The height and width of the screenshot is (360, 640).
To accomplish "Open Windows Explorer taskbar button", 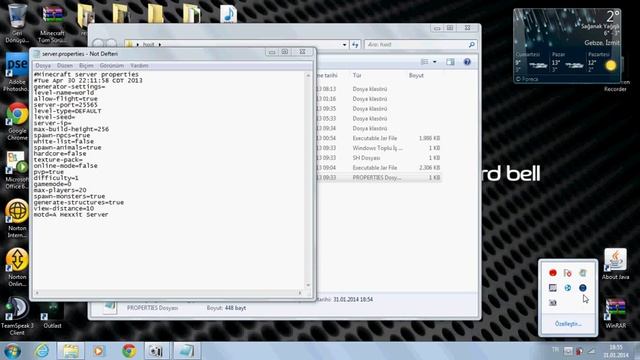I will (71, 351).
